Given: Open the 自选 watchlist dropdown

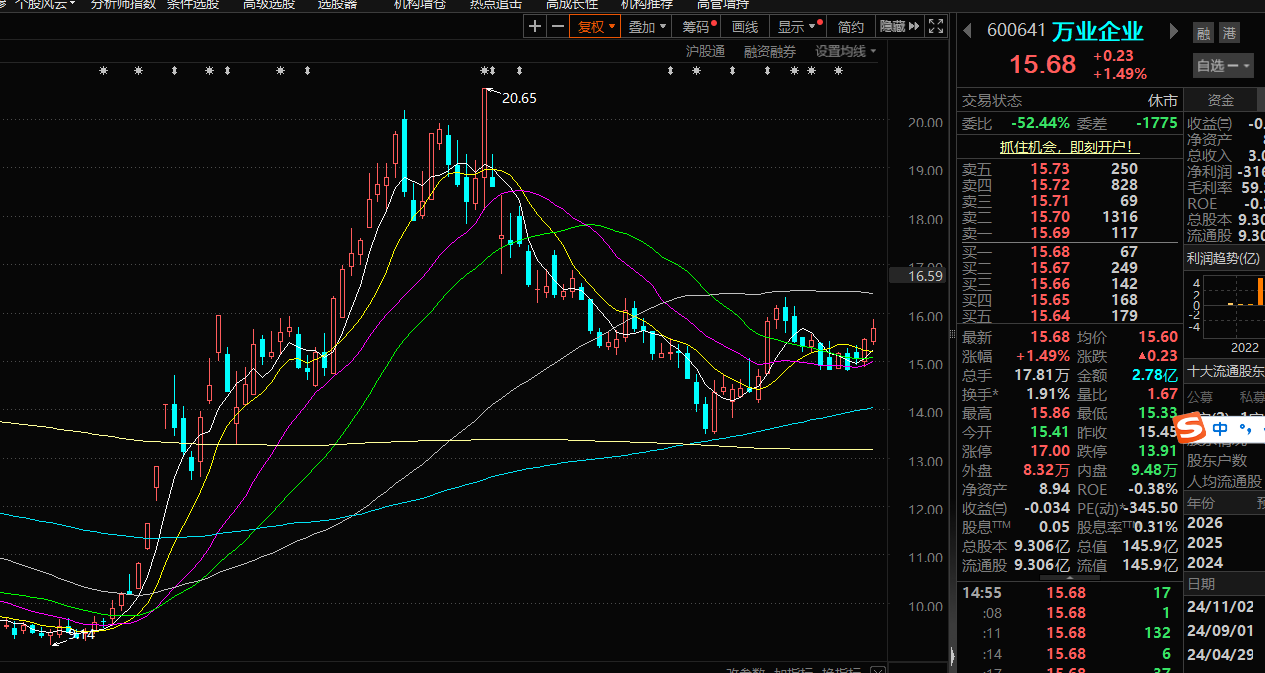Looking at the screenshot, I should point(1223,66).
